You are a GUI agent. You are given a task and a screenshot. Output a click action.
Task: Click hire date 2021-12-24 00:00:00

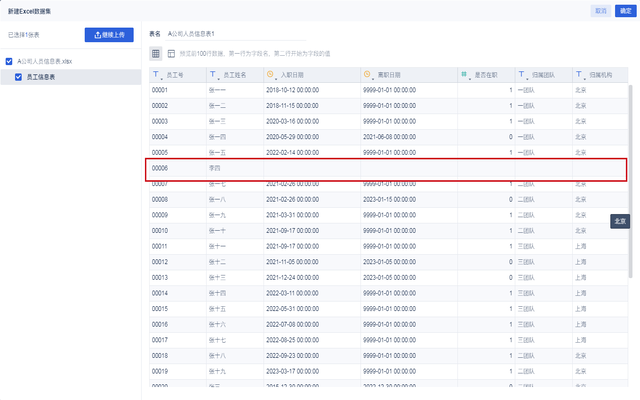pyautogui.click(x=293, y=277)
